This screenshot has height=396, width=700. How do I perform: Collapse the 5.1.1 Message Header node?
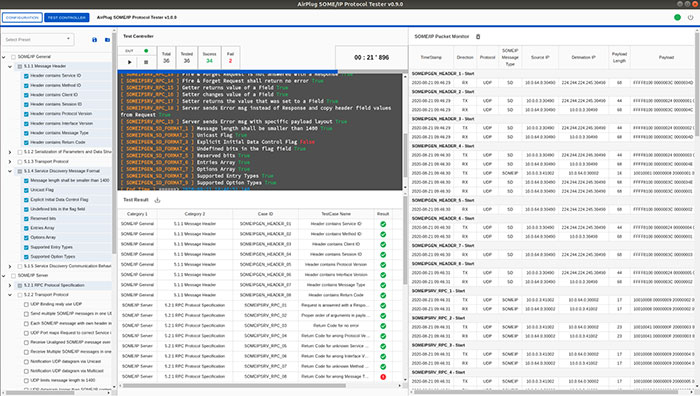(x=10, y=67)
